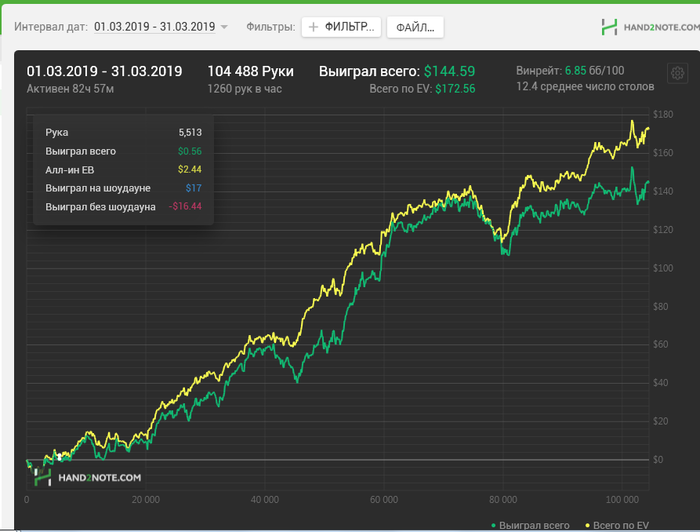The image size is (700, 532).
Task: Click the Выиграл без шоудауна -$16.44 value
Action: [x=185, y=206]
